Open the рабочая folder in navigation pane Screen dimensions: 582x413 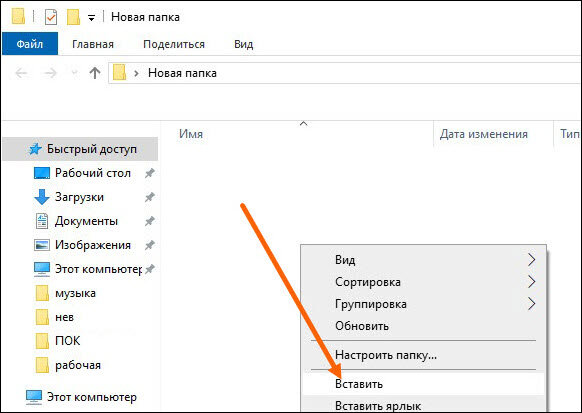(78, 365)
